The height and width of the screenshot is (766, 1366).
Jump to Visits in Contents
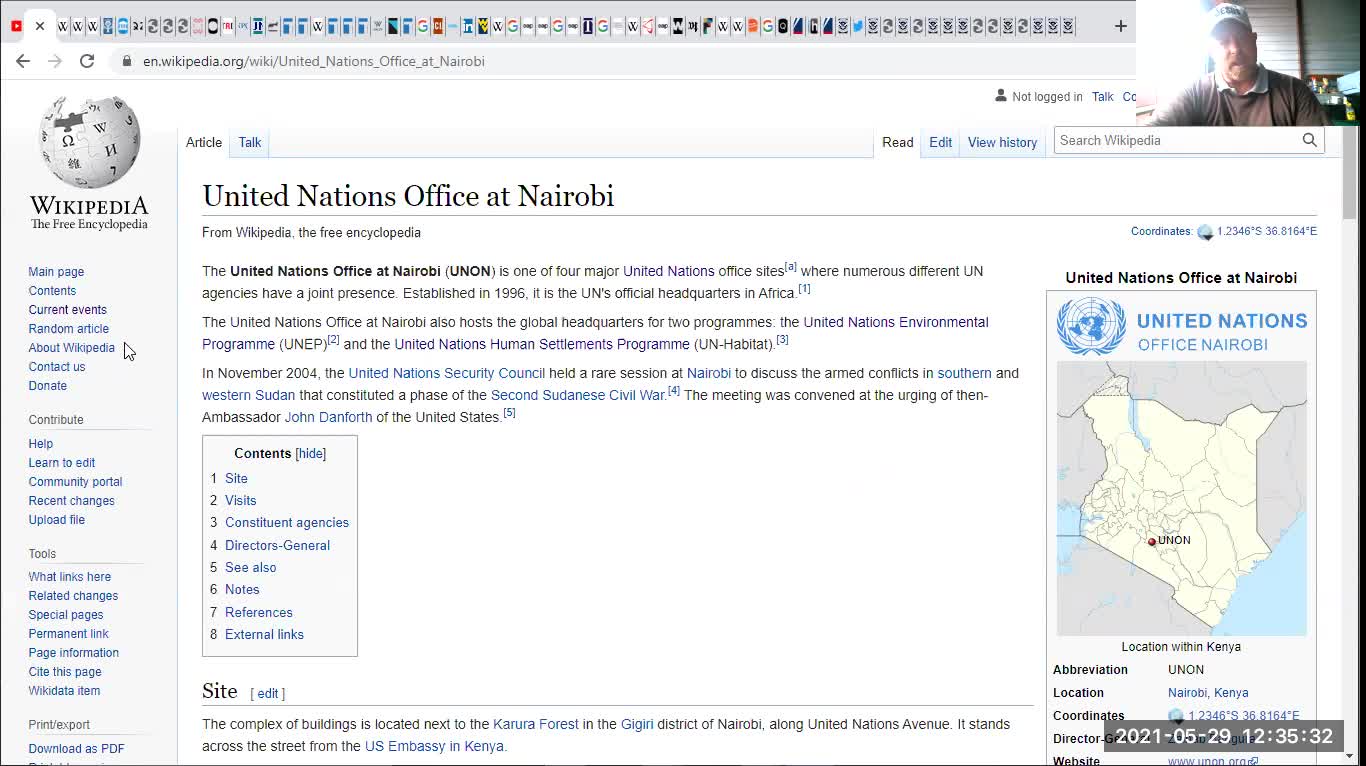(240, 500)
